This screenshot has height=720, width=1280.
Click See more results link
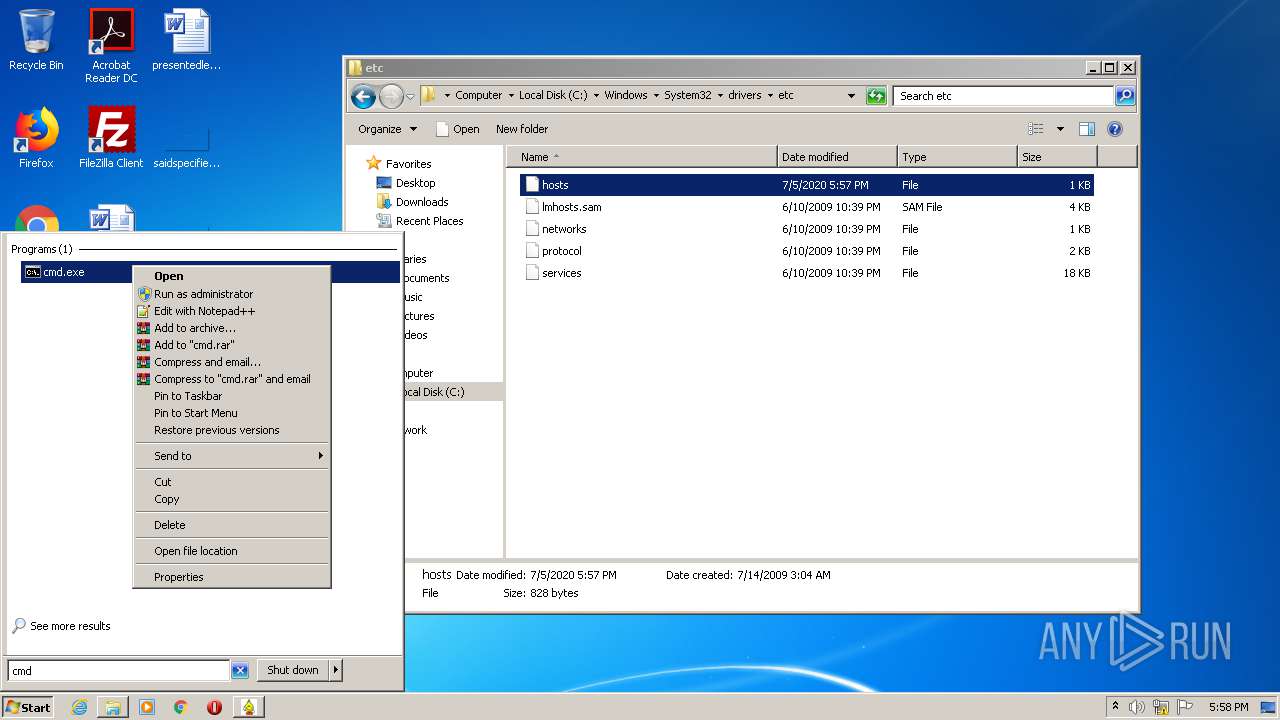[x=70, y=626]
